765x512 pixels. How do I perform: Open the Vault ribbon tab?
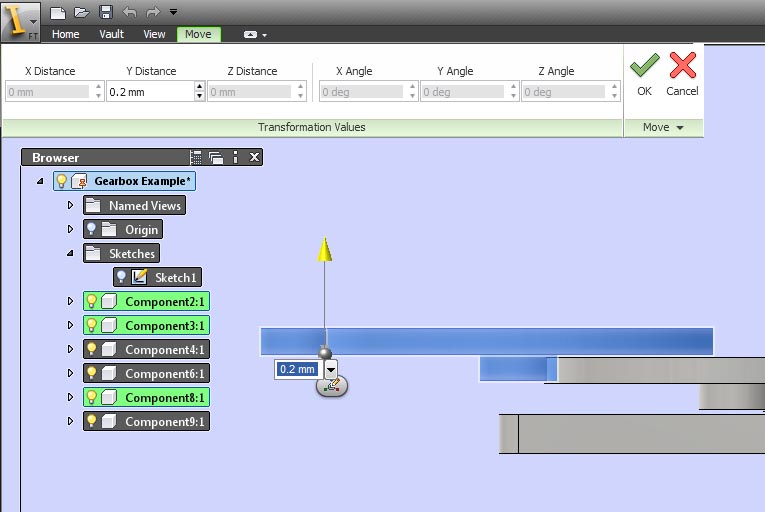coord(111,34)
